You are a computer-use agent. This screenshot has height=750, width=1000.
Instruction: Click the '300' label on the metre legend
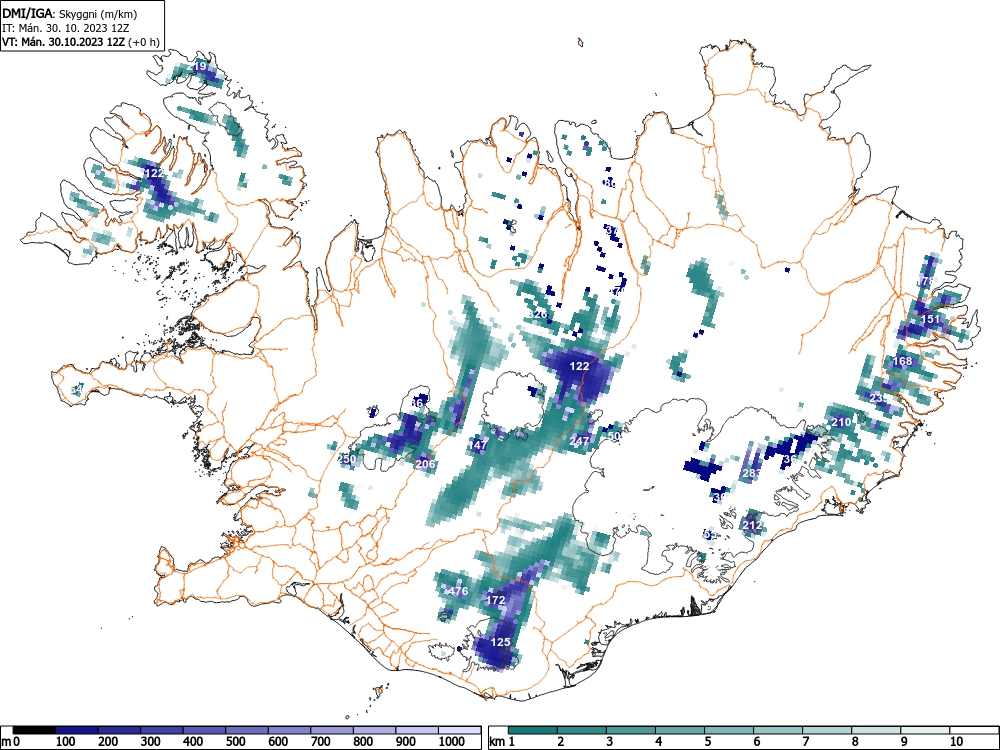(151, 742)
